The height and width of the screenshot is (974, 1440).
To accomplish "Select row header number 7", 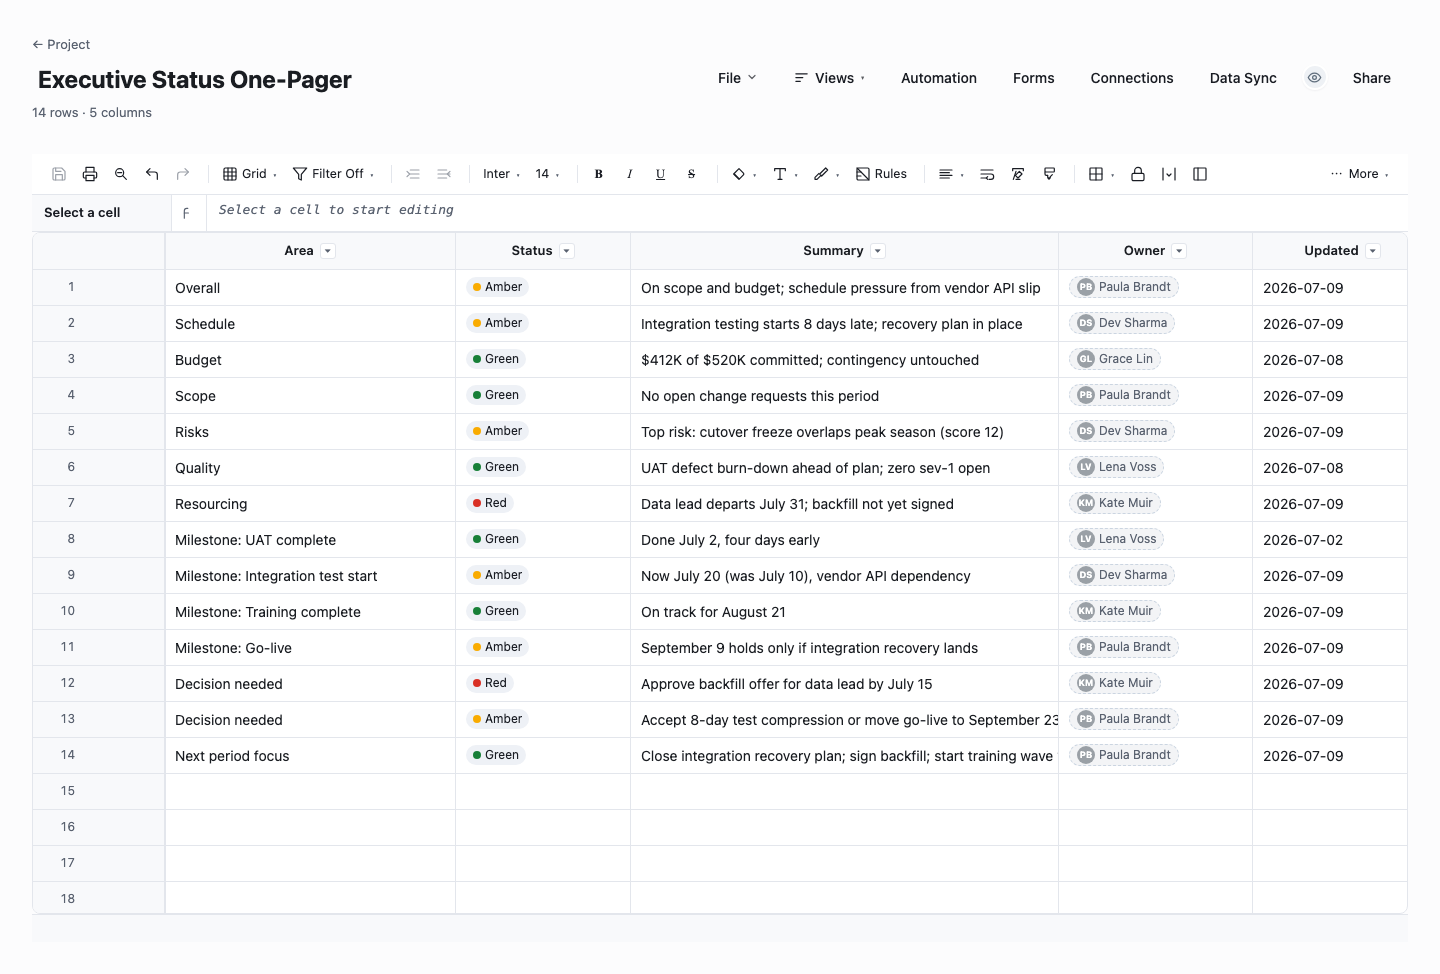I will (99, 503).
